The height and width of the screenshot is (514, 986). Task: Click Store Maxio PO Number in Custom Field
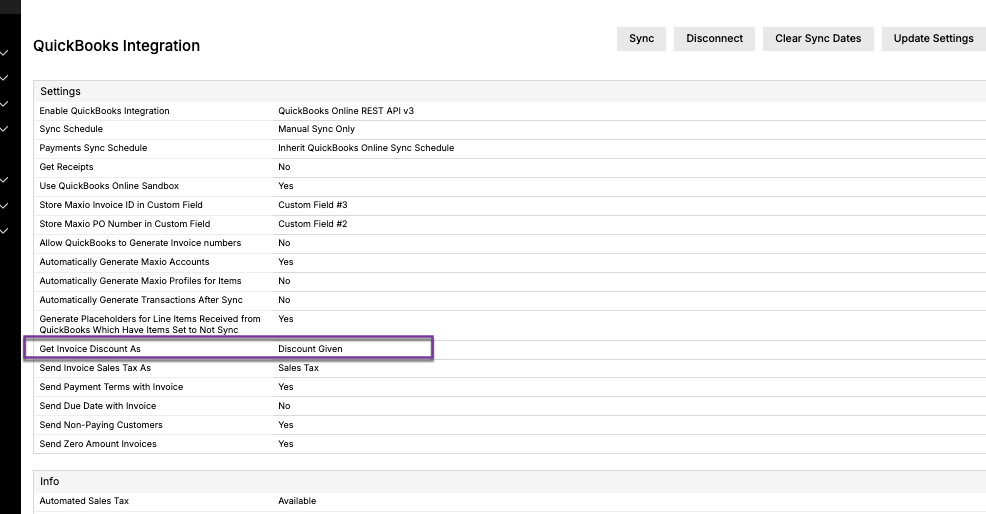pos(125,223)
